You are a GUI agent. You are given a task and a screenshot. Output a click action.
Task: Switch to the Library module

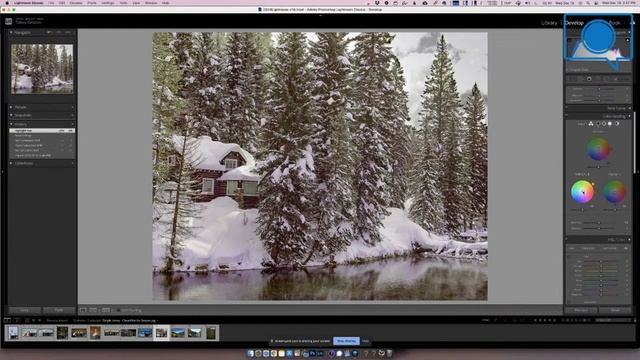pyautogui.click(x=549, y=23)
